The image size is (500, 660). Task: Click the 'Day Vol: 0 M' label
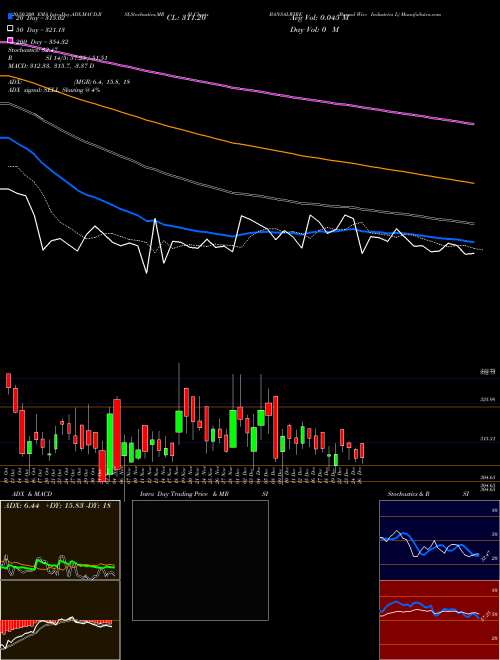tap(314, 29)
